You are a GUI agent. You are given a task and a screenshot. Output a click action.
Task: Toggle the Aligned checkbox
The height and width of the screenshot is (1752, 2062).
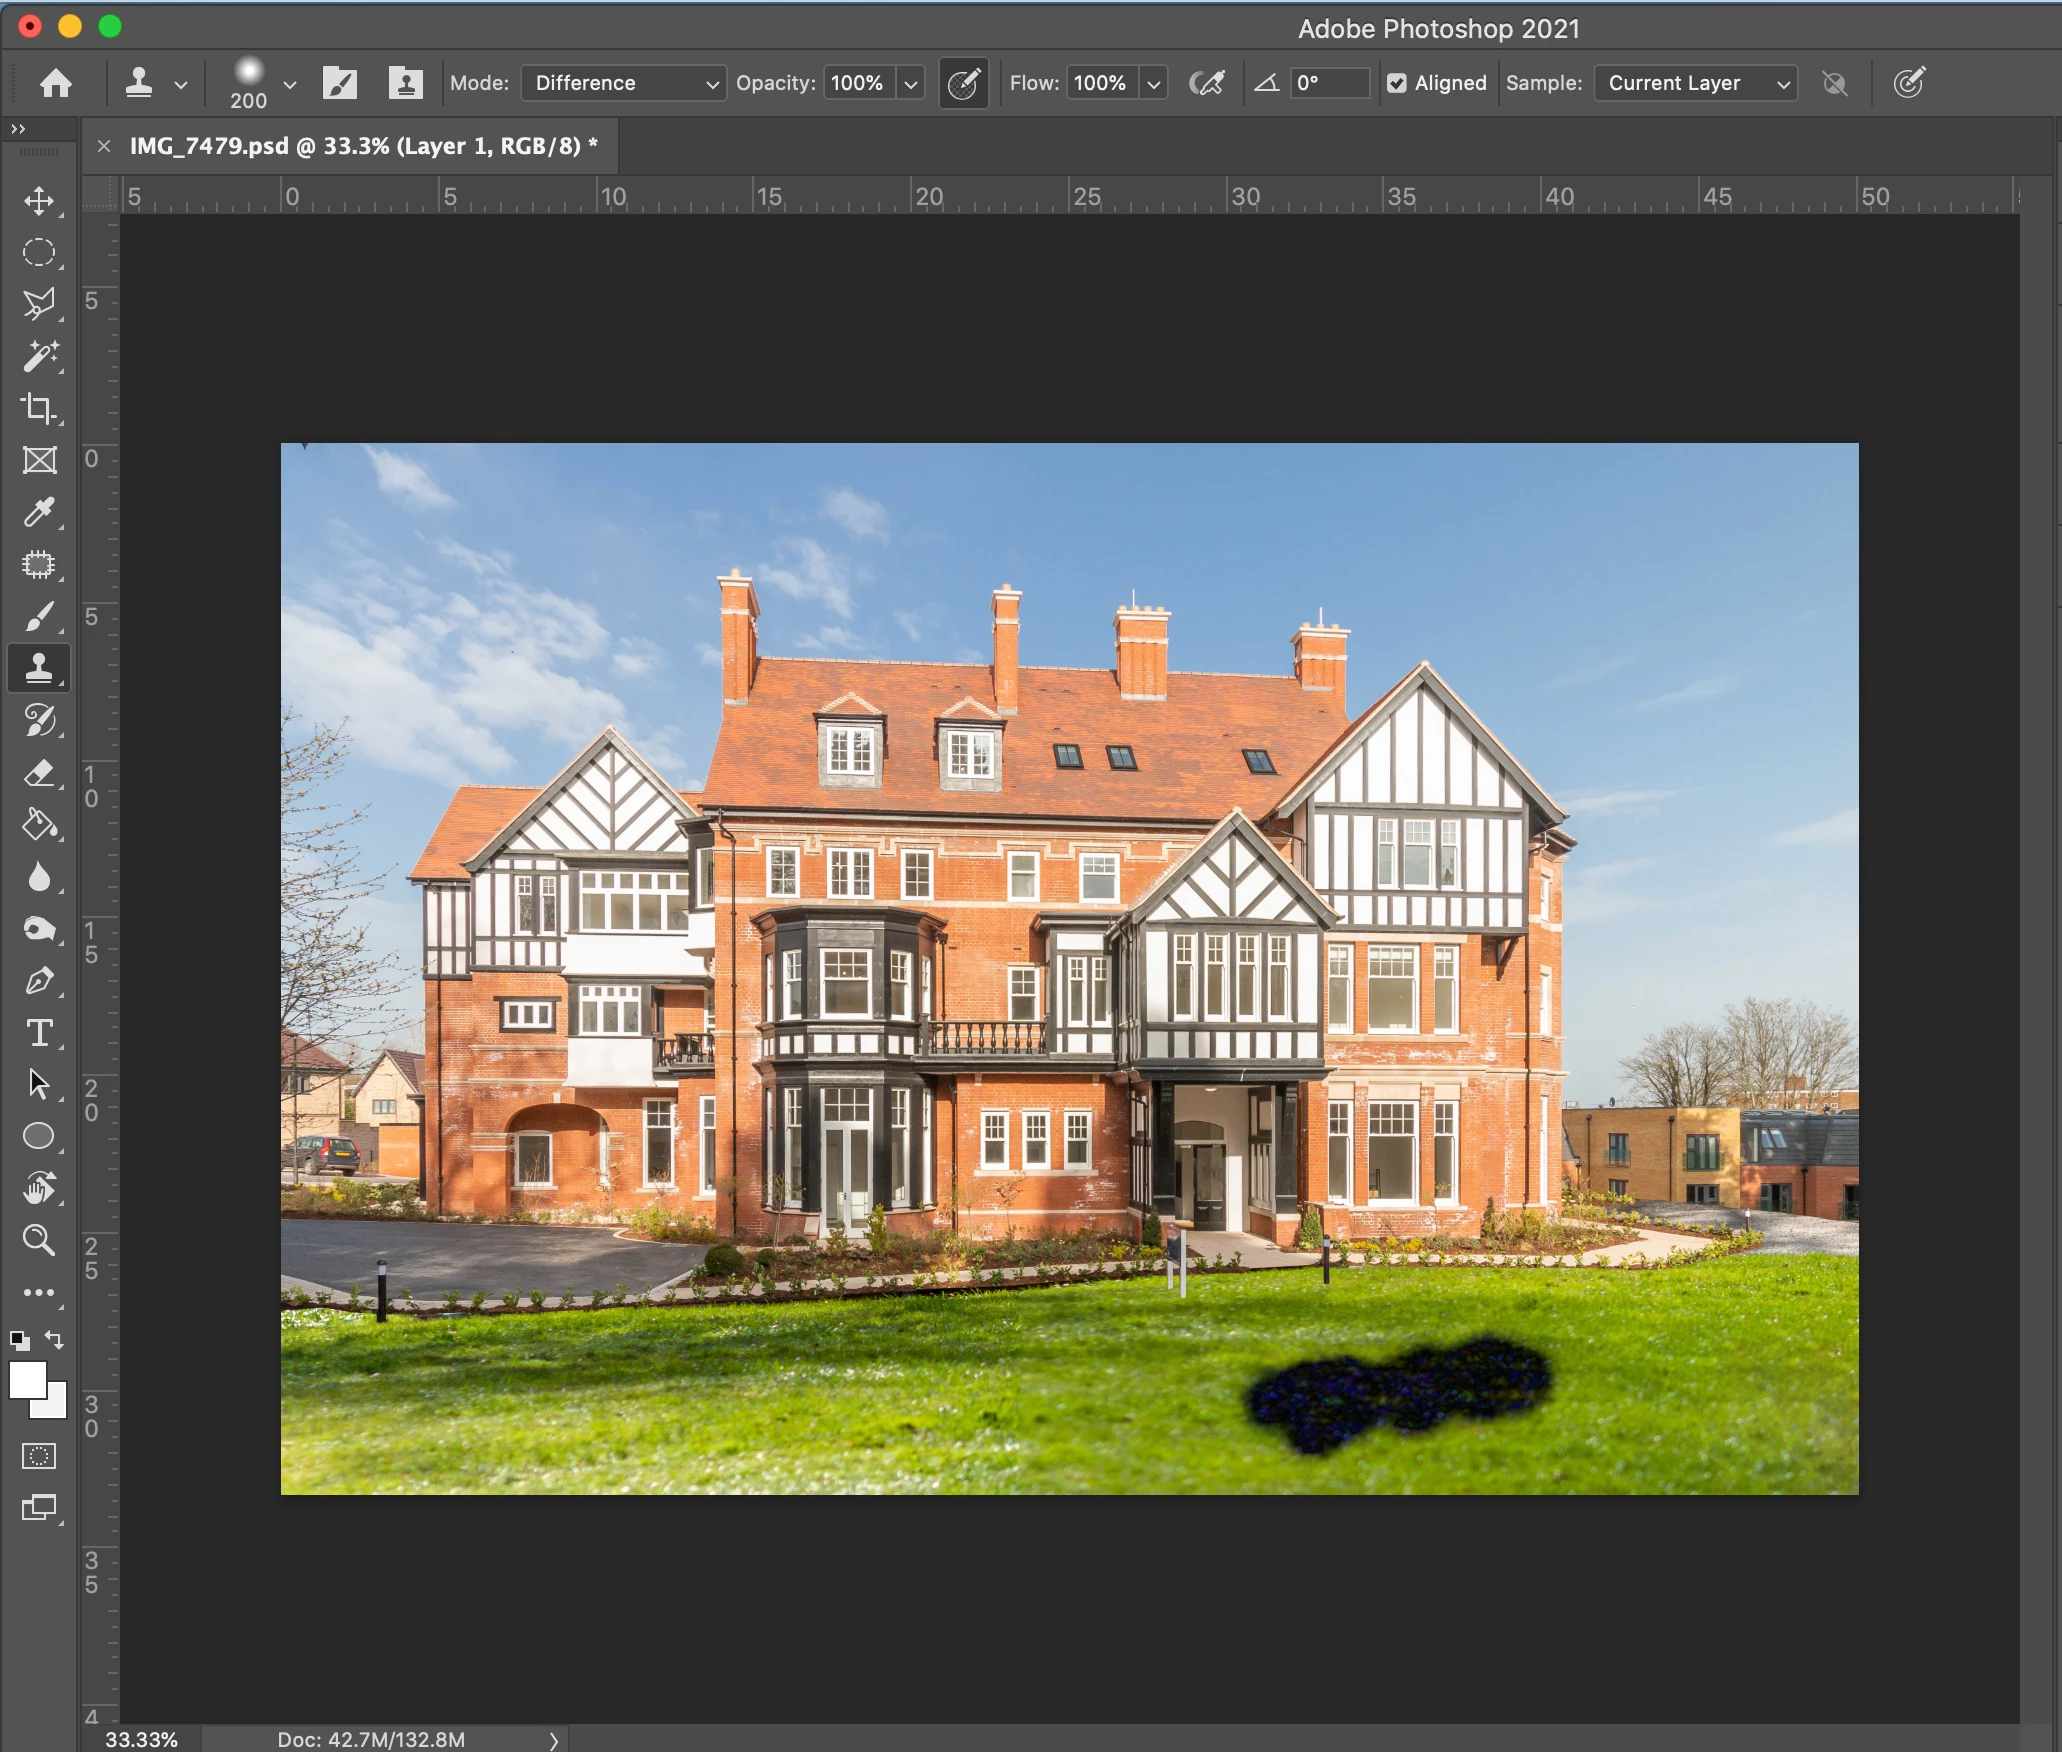click(x=1397, y=83)
